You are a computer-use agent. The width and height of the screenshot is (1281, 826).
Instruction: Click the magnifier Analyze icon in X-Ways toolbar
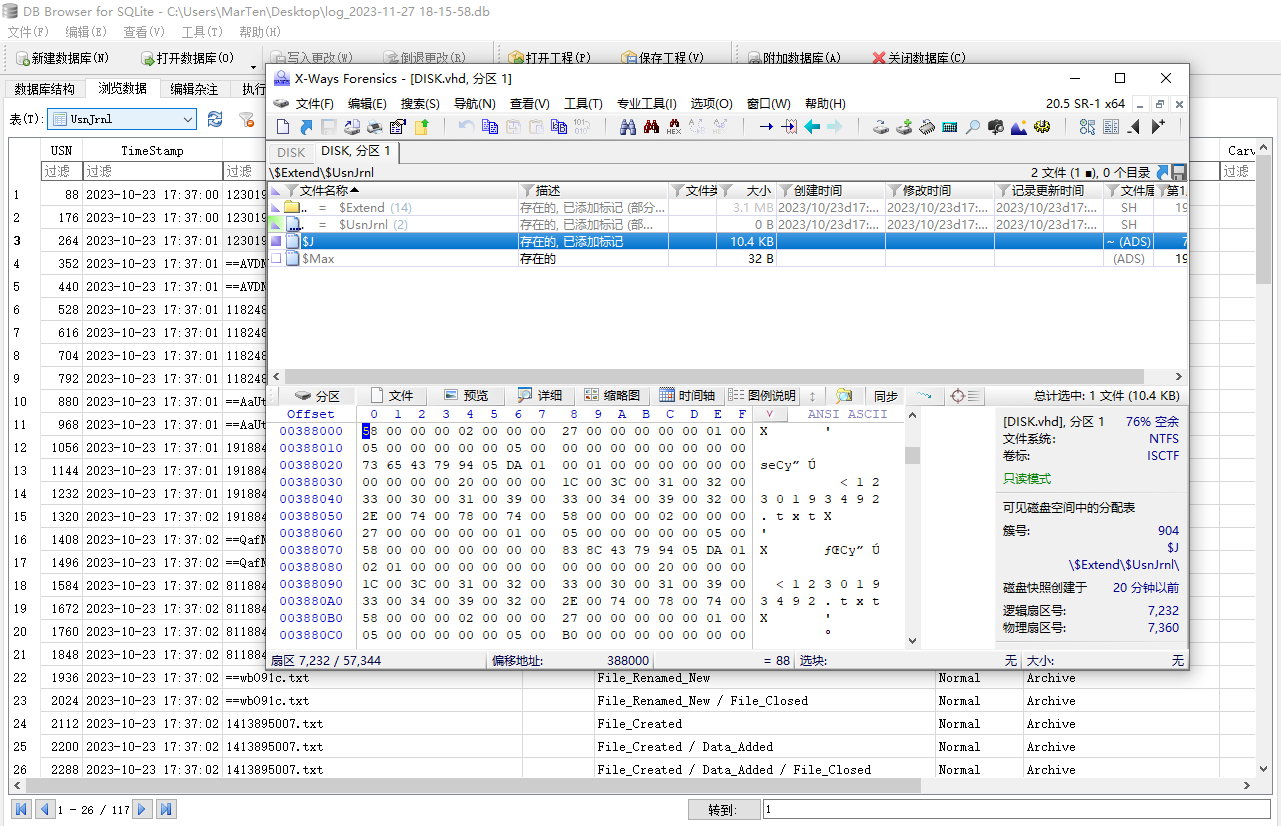(x=972, y=127)
